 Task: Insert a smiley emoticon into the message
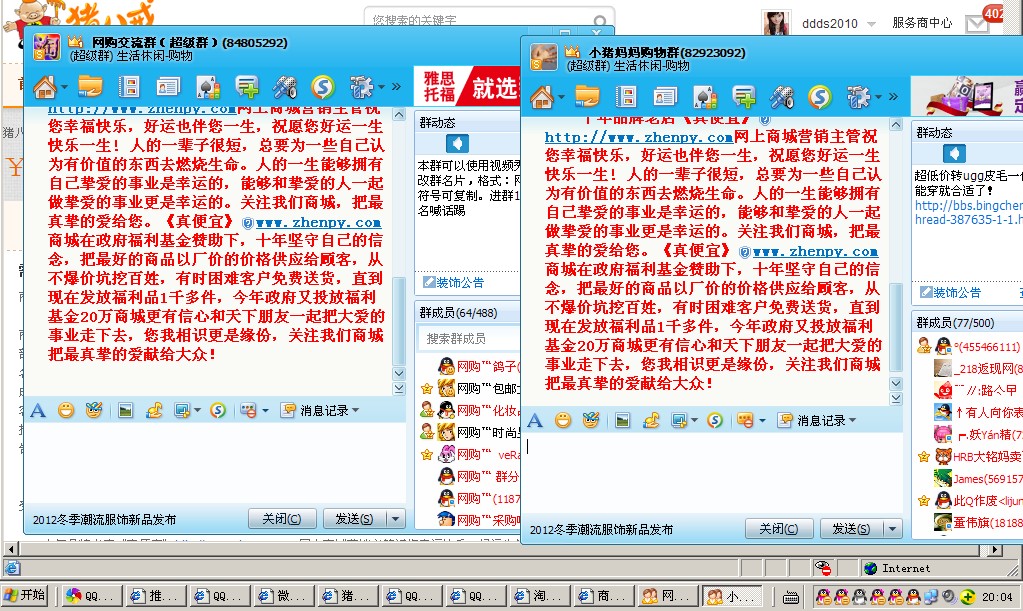click(561, 420)
